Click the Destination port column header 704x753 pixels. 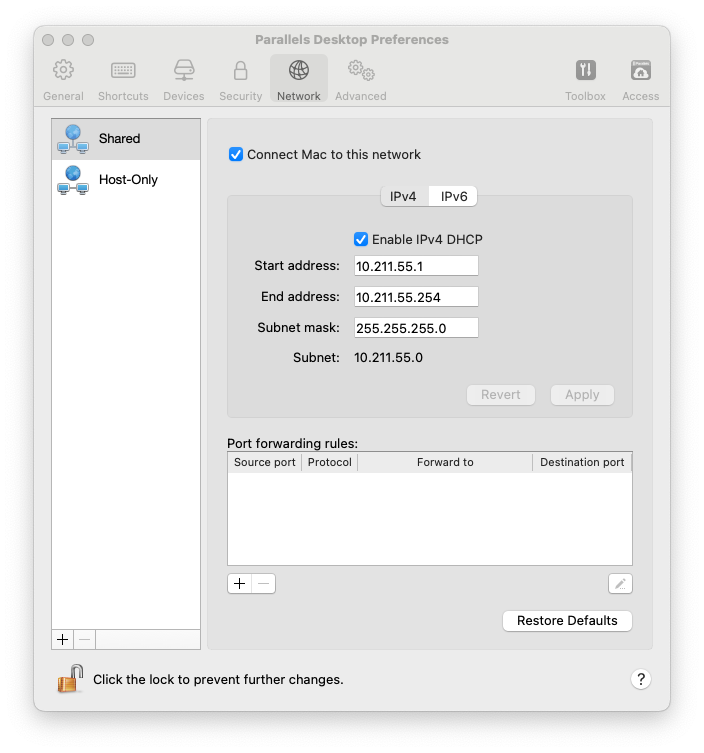point(582,462)
